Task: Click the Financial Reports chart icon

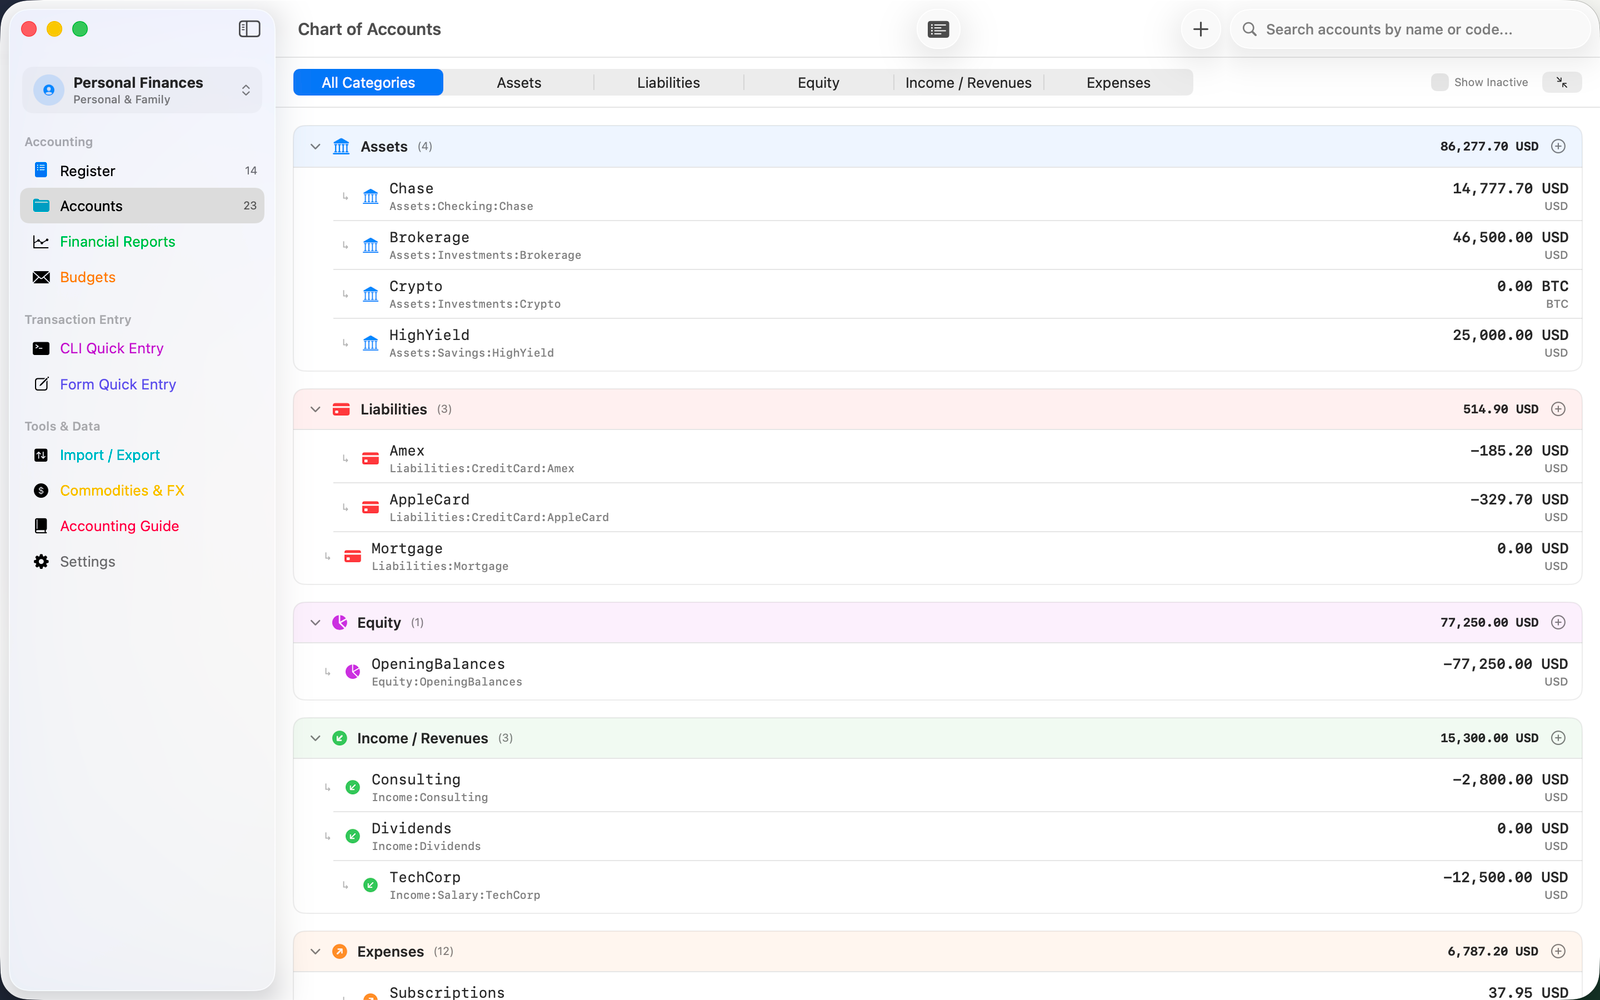Action: click(41, 242)
